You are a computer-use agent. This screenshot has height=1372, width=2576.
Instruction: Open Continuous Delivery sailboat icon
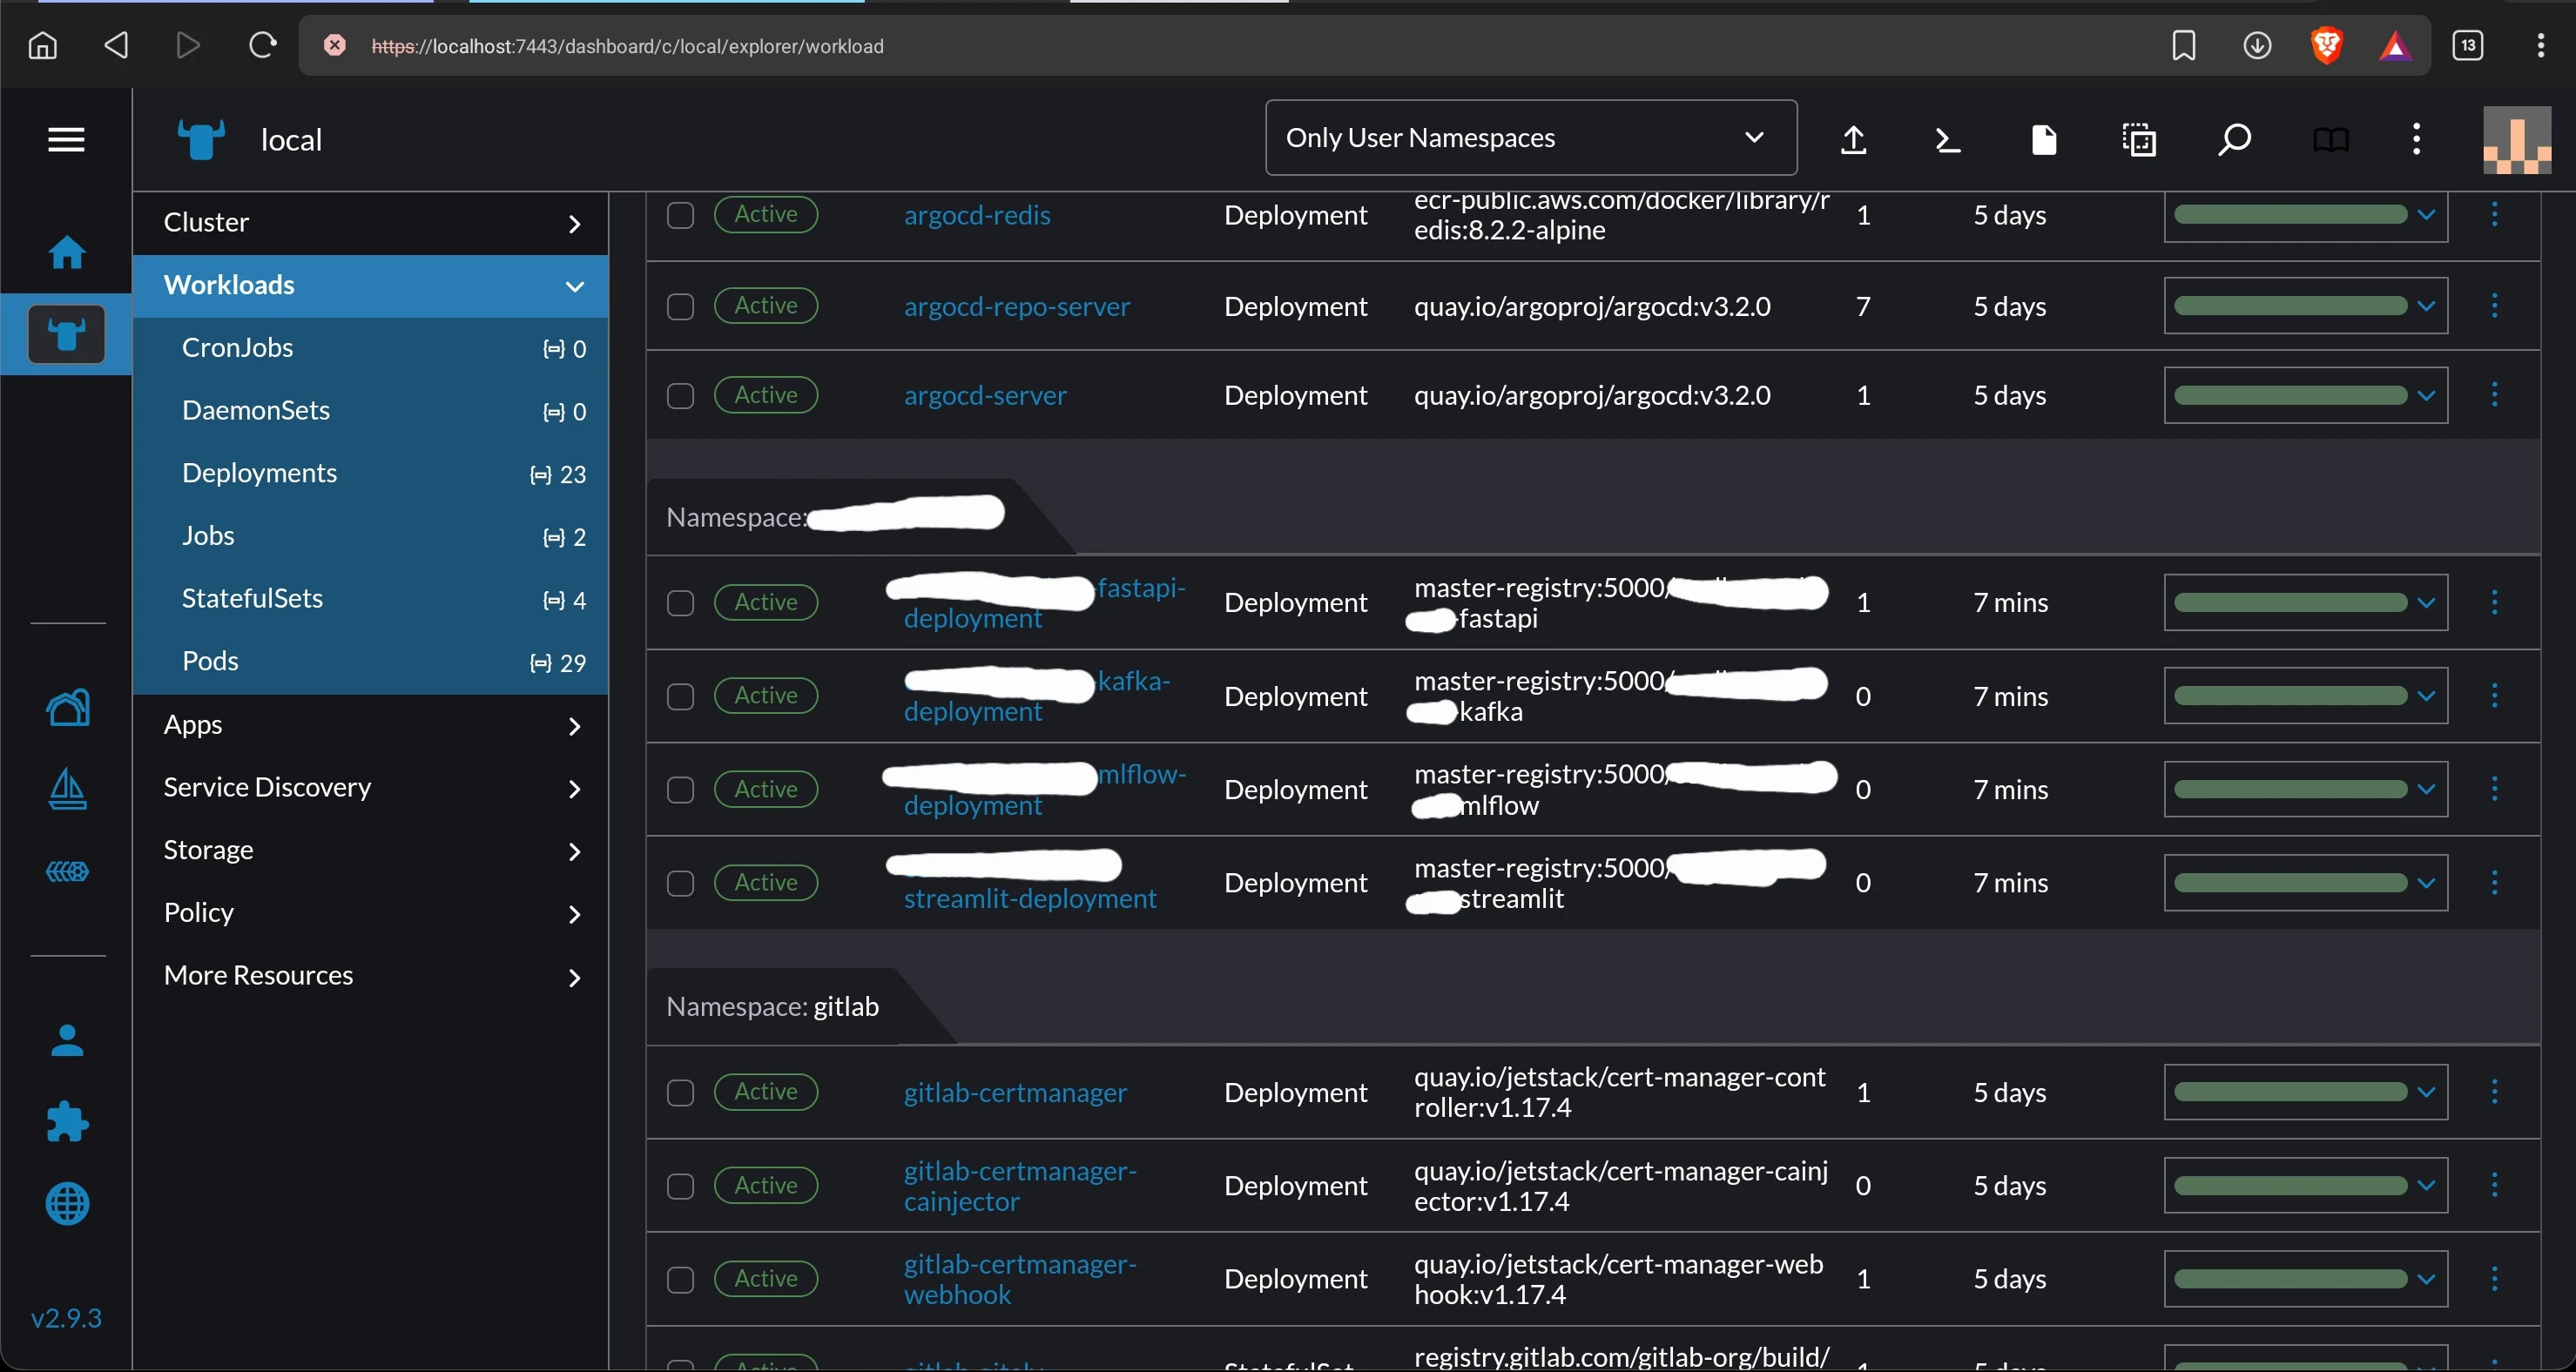[x=67, y=790]
